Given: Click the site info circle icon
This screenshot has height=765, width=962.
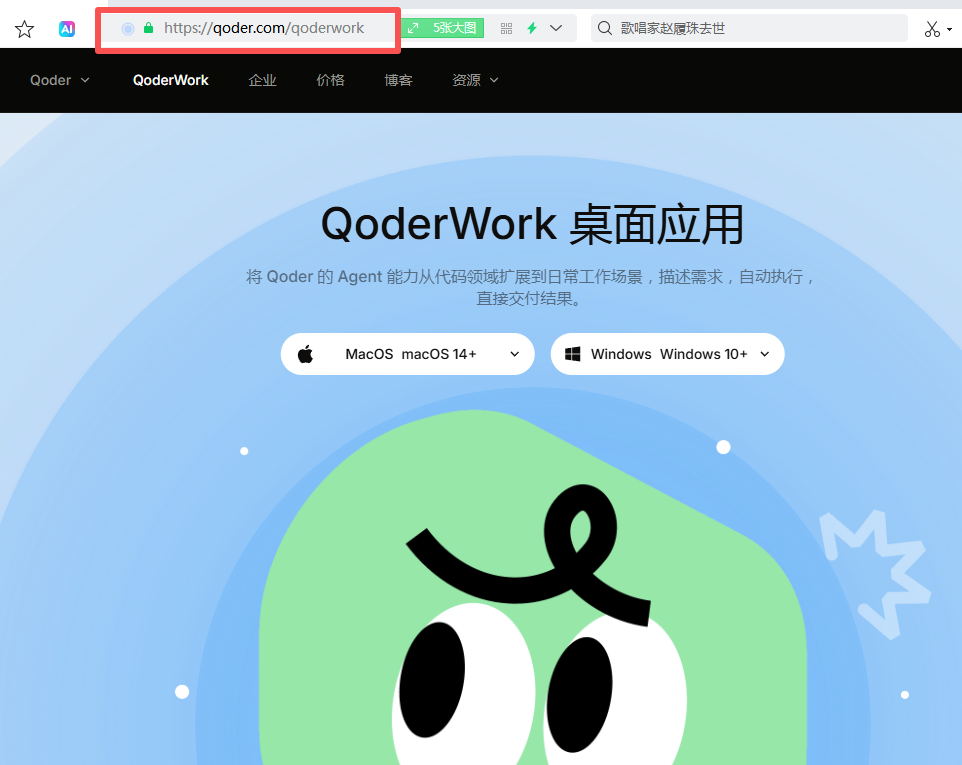Looking at the screenshot, I should coord(128,28).
